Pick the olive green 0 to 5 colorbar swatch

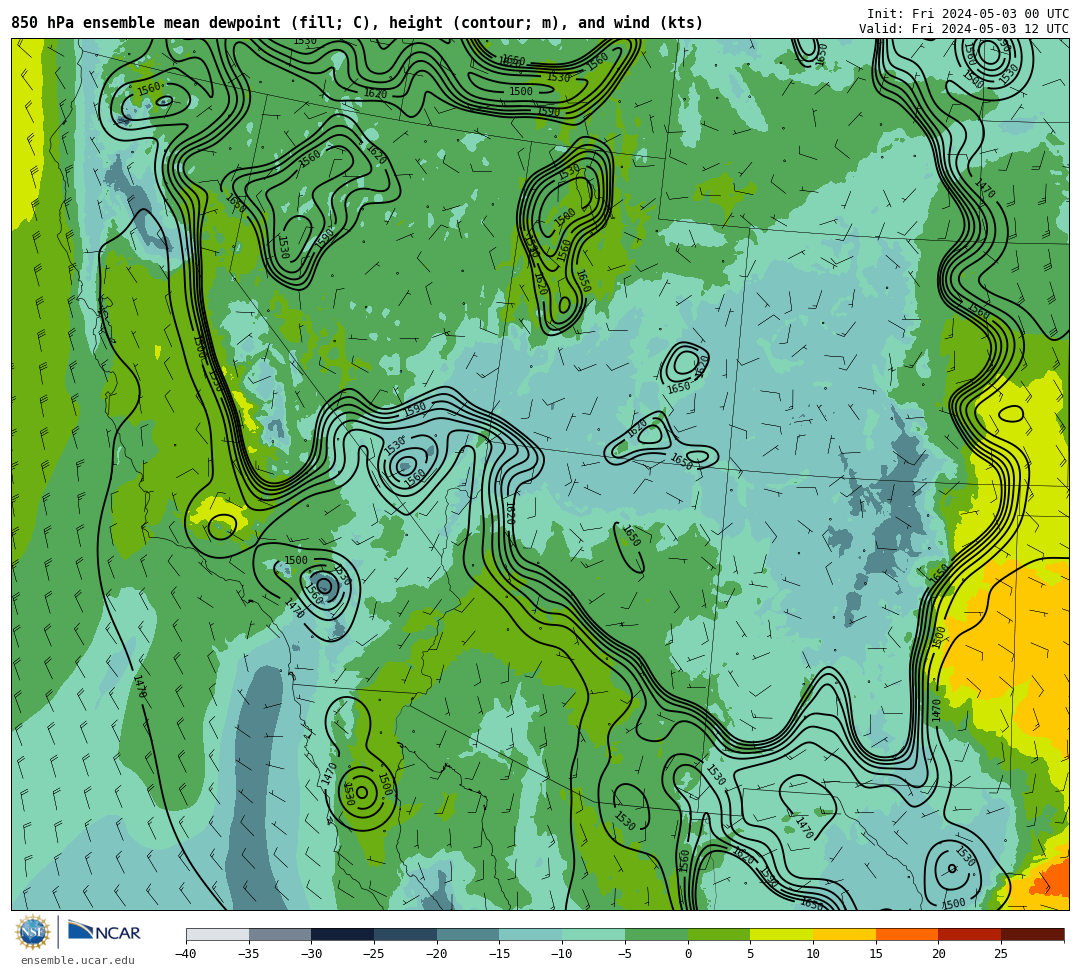[x=719, y=934]
